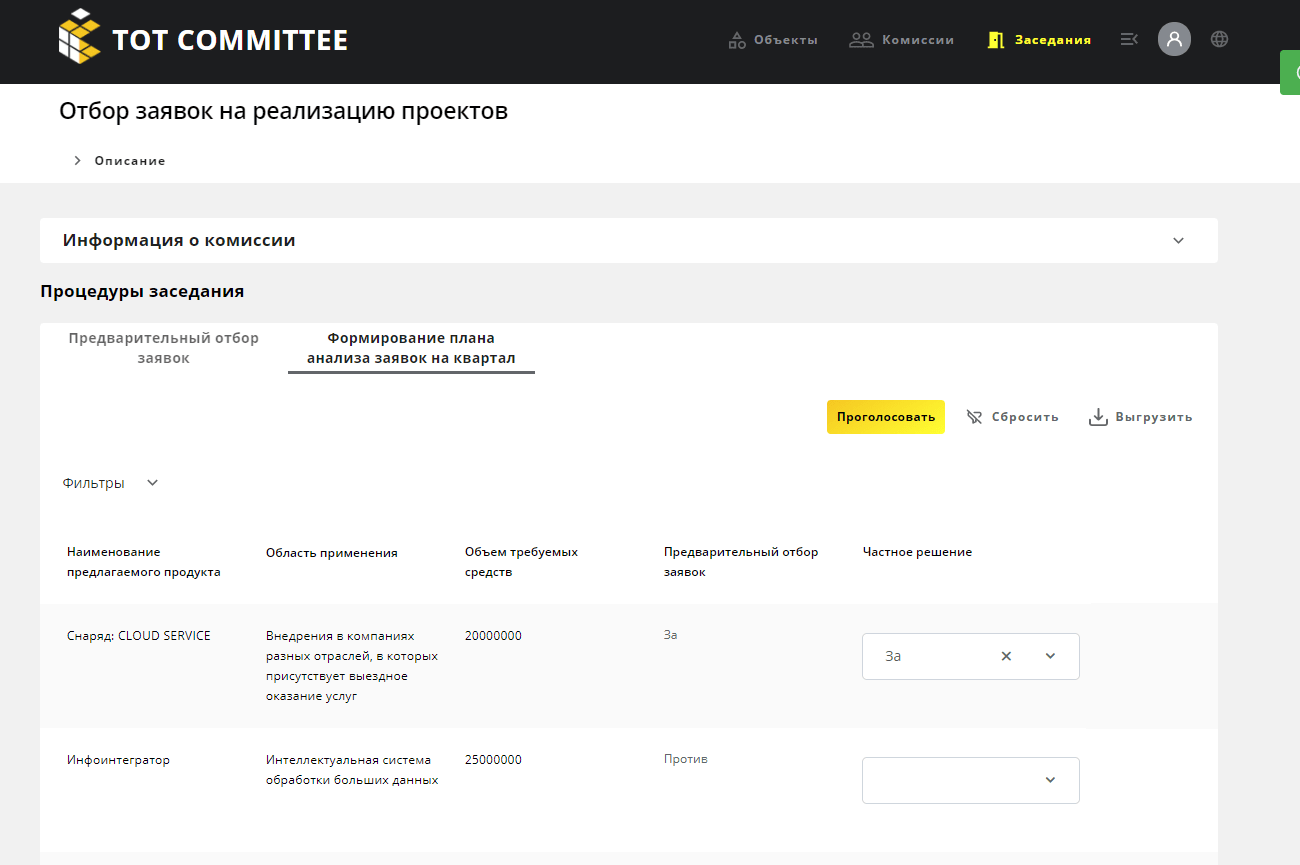Go to Заседания in top navigation

[x=1039, y=40]
